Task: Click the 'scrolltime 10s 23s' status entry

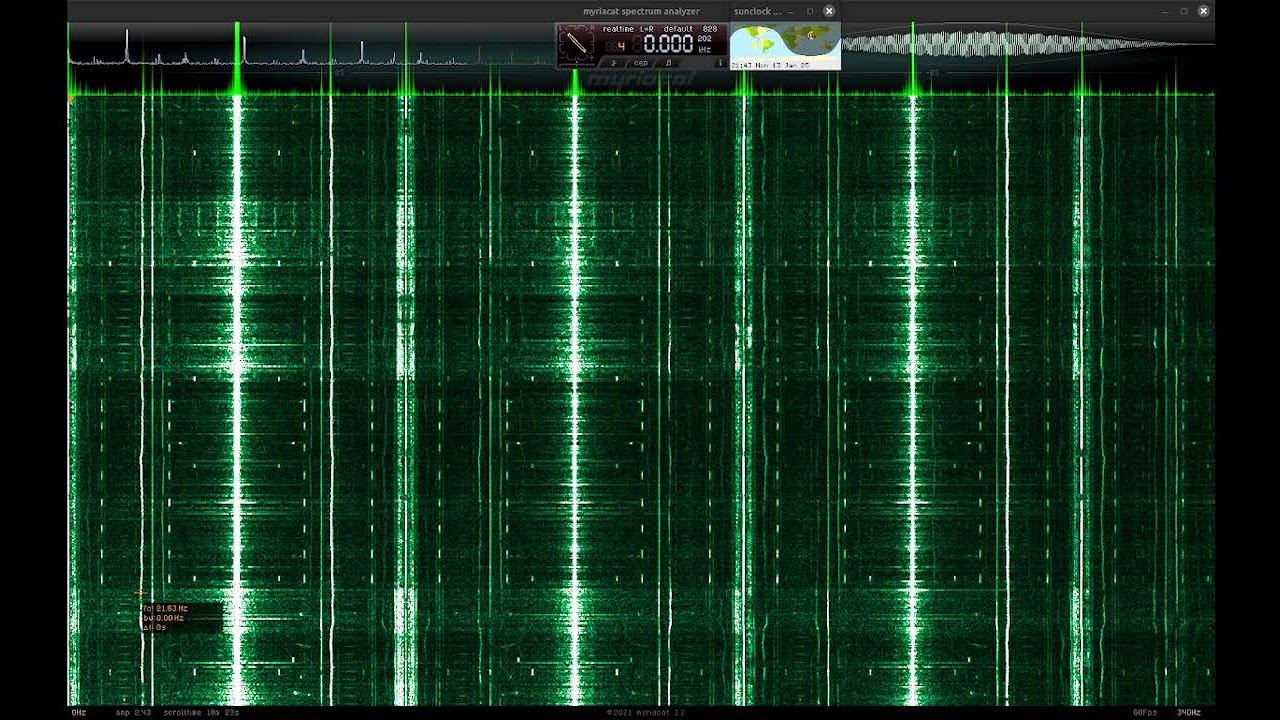Action: [201, 712]
